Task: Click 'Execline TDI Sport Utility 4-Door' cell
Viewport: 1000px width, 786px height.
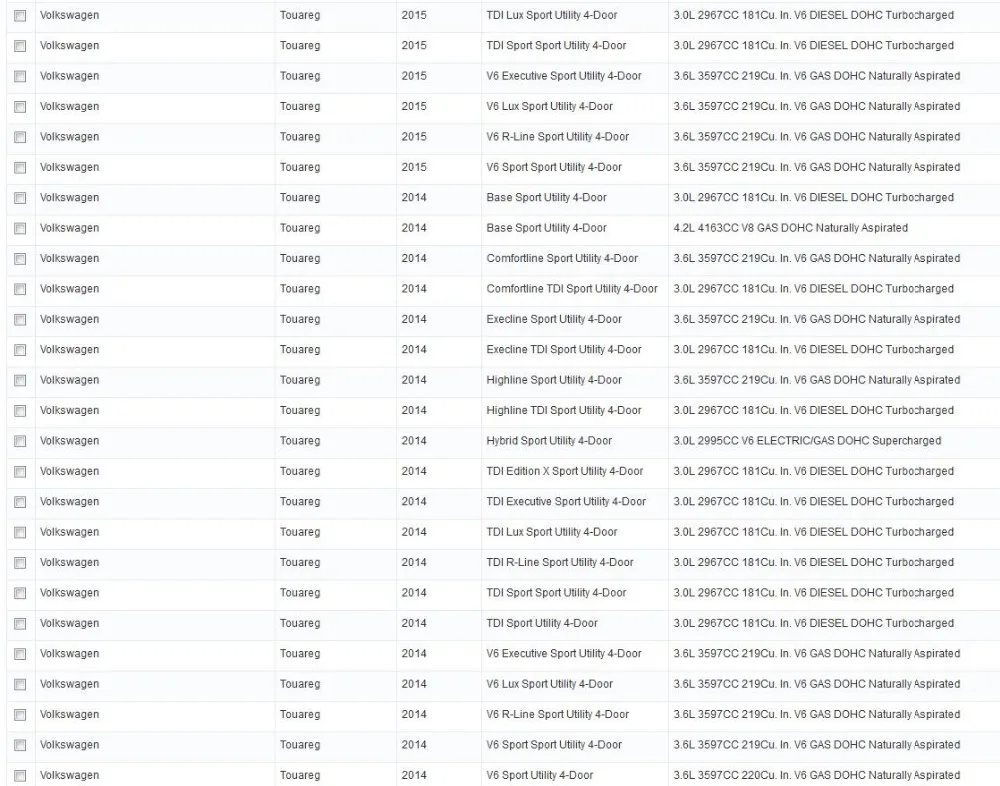Action: click(564, 350)
